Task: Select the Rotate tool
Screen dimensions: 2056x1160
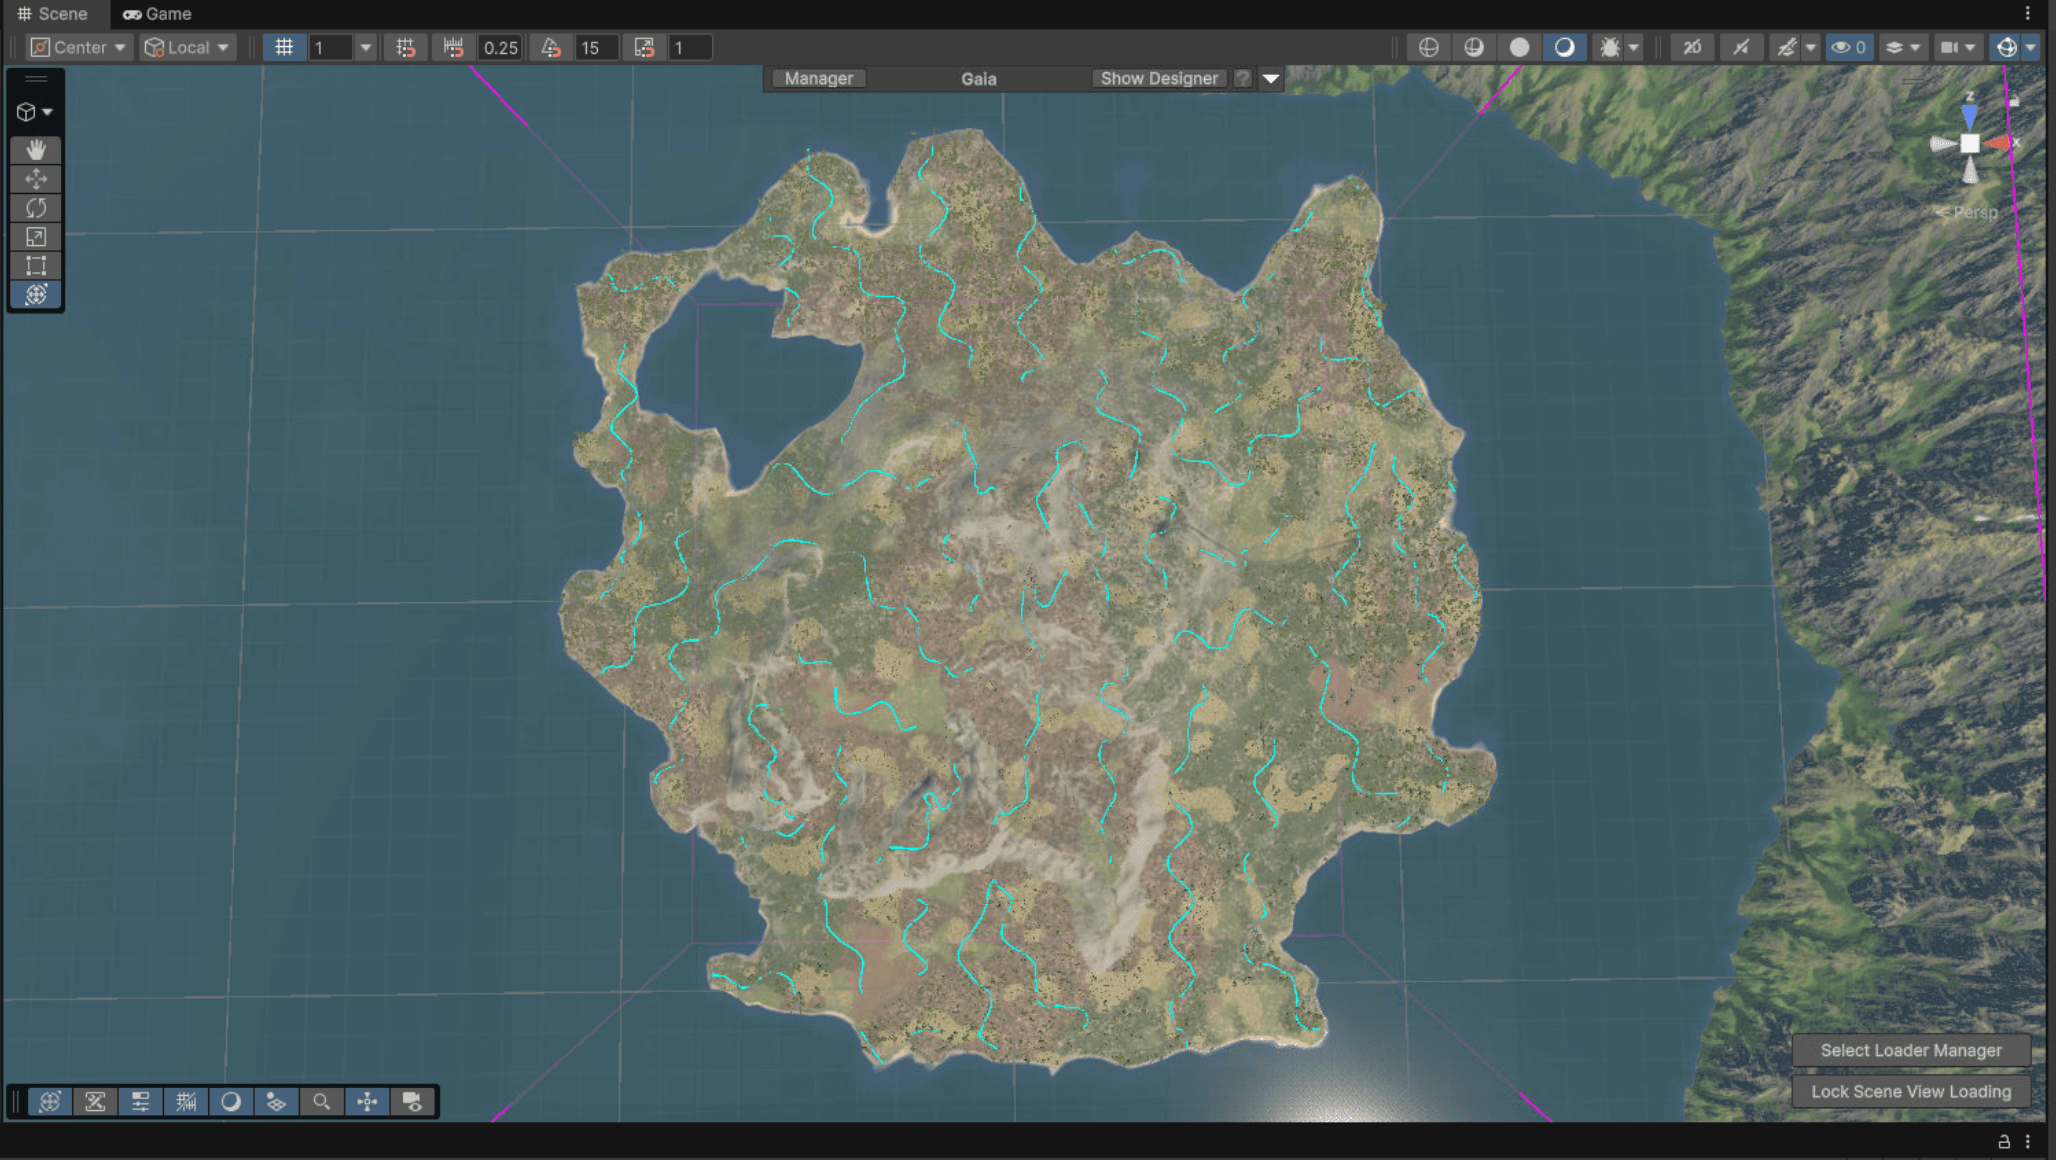Action: tap(36, 208)
